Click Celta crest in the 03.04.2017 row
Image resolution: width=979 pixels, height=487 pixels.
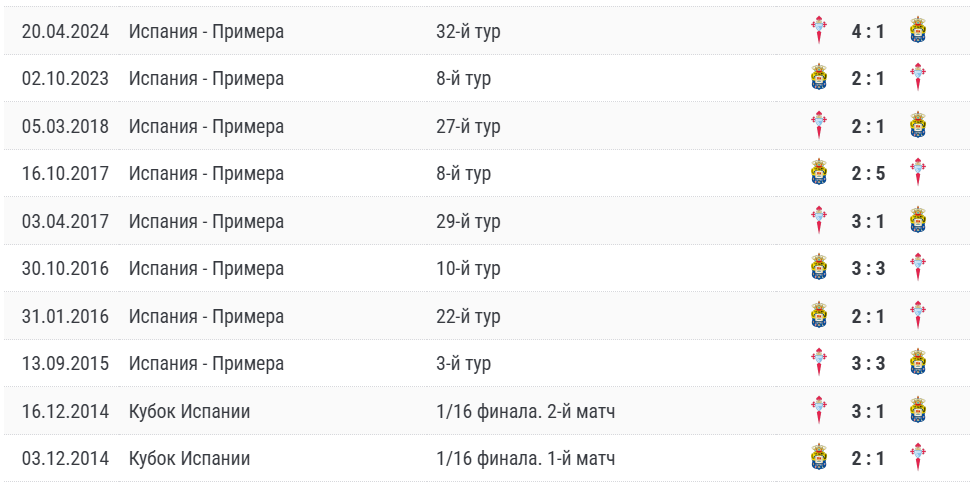click(x=819, y=221)
